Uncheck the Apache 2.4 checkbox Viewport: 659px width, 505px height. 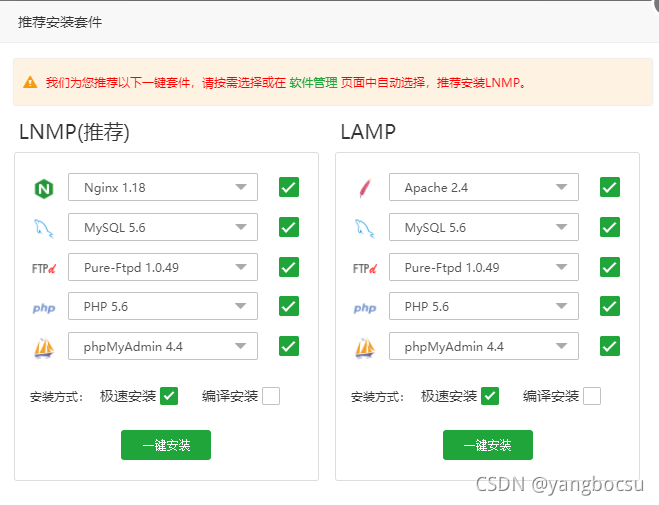pos(610,187)
